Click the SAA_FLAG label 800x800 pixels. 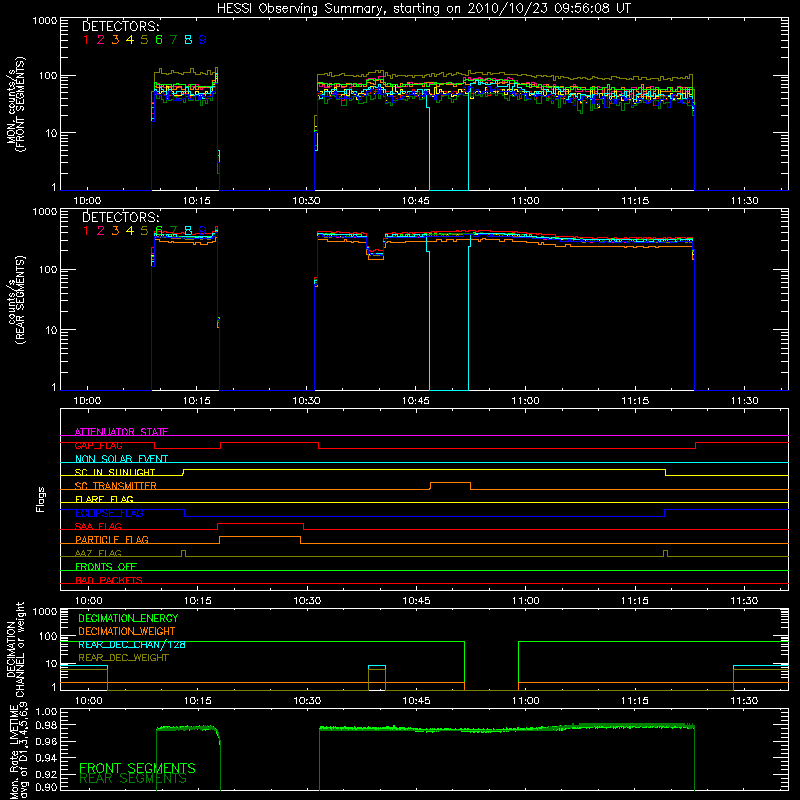(x=98, y=526)
